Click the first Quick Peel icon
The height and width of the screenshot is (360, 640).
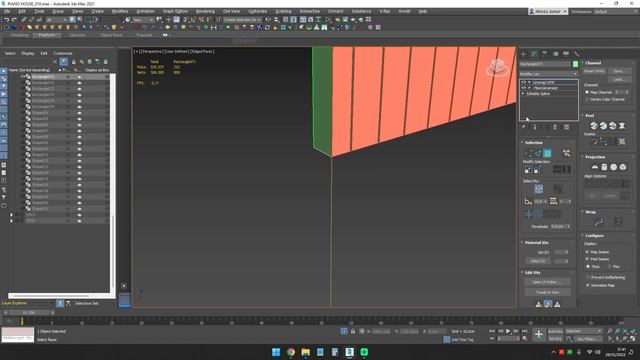click(594, 126)
